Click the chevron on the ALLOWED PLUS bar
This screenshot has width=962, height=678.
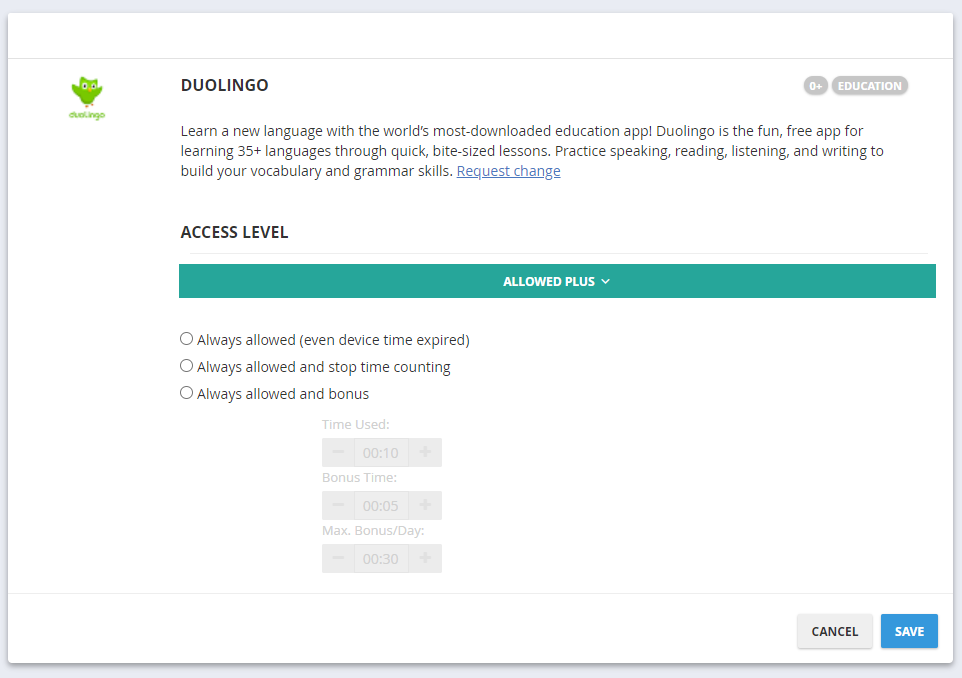tap(604, 281)
